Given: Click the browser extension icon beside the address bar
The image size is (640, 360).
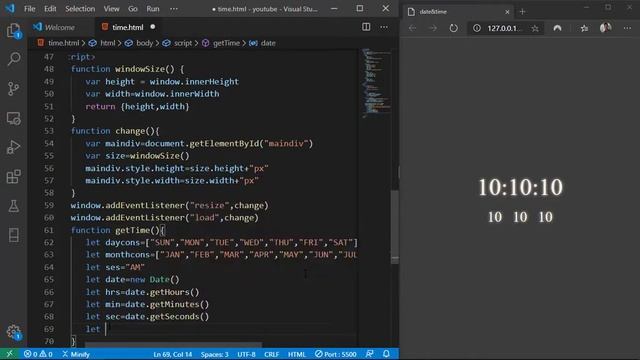Looking at the screenshot, I should (x=557, y=28).
